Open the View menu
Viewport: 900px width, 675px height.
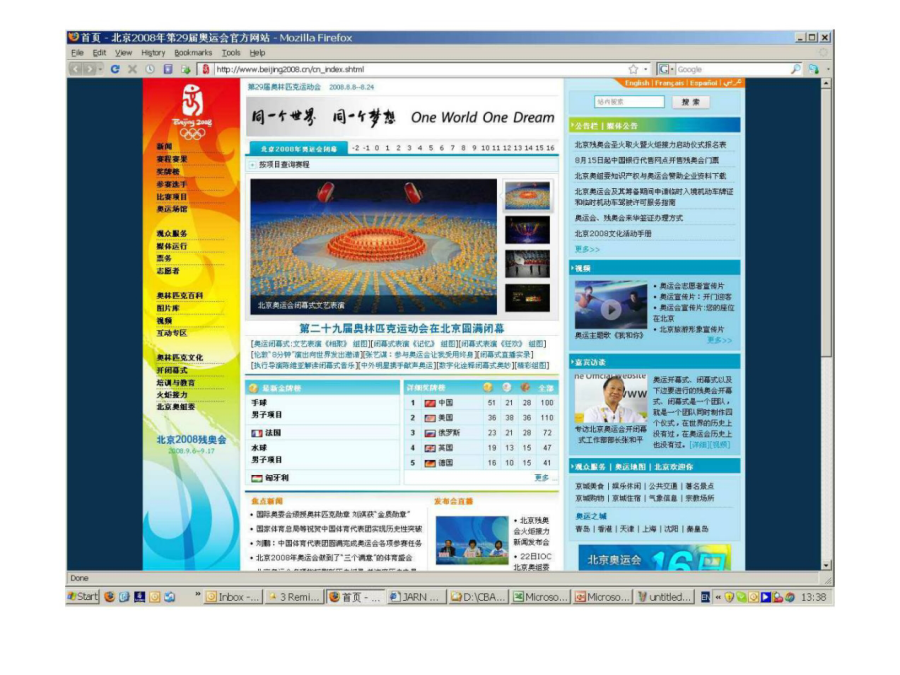(x=123, y=52)
